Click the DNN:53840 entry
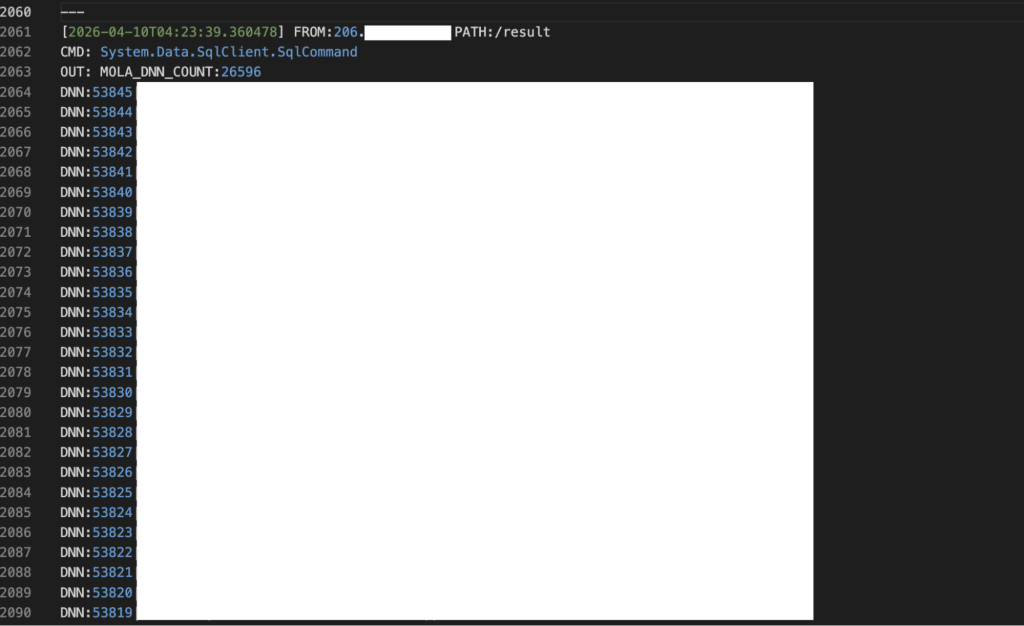 coord(96,192)
